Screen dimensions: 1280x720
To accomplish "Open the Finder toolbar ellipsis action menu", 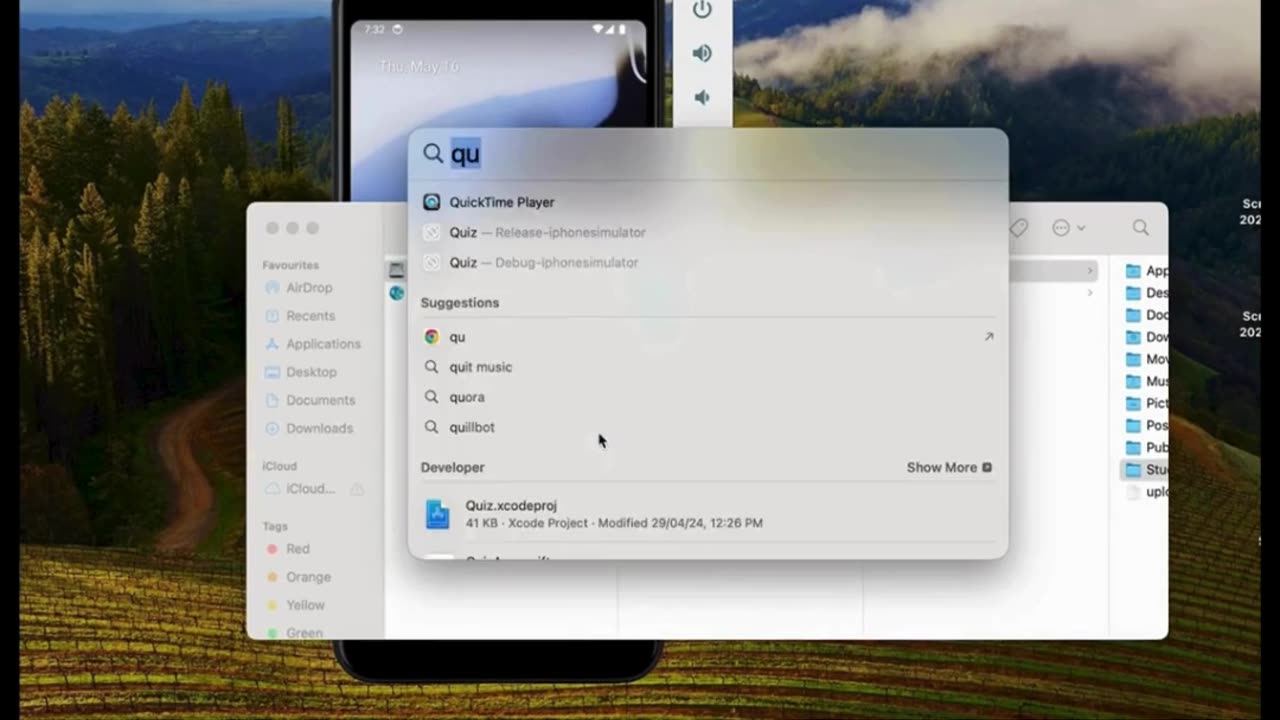I will pos(1068,228).
